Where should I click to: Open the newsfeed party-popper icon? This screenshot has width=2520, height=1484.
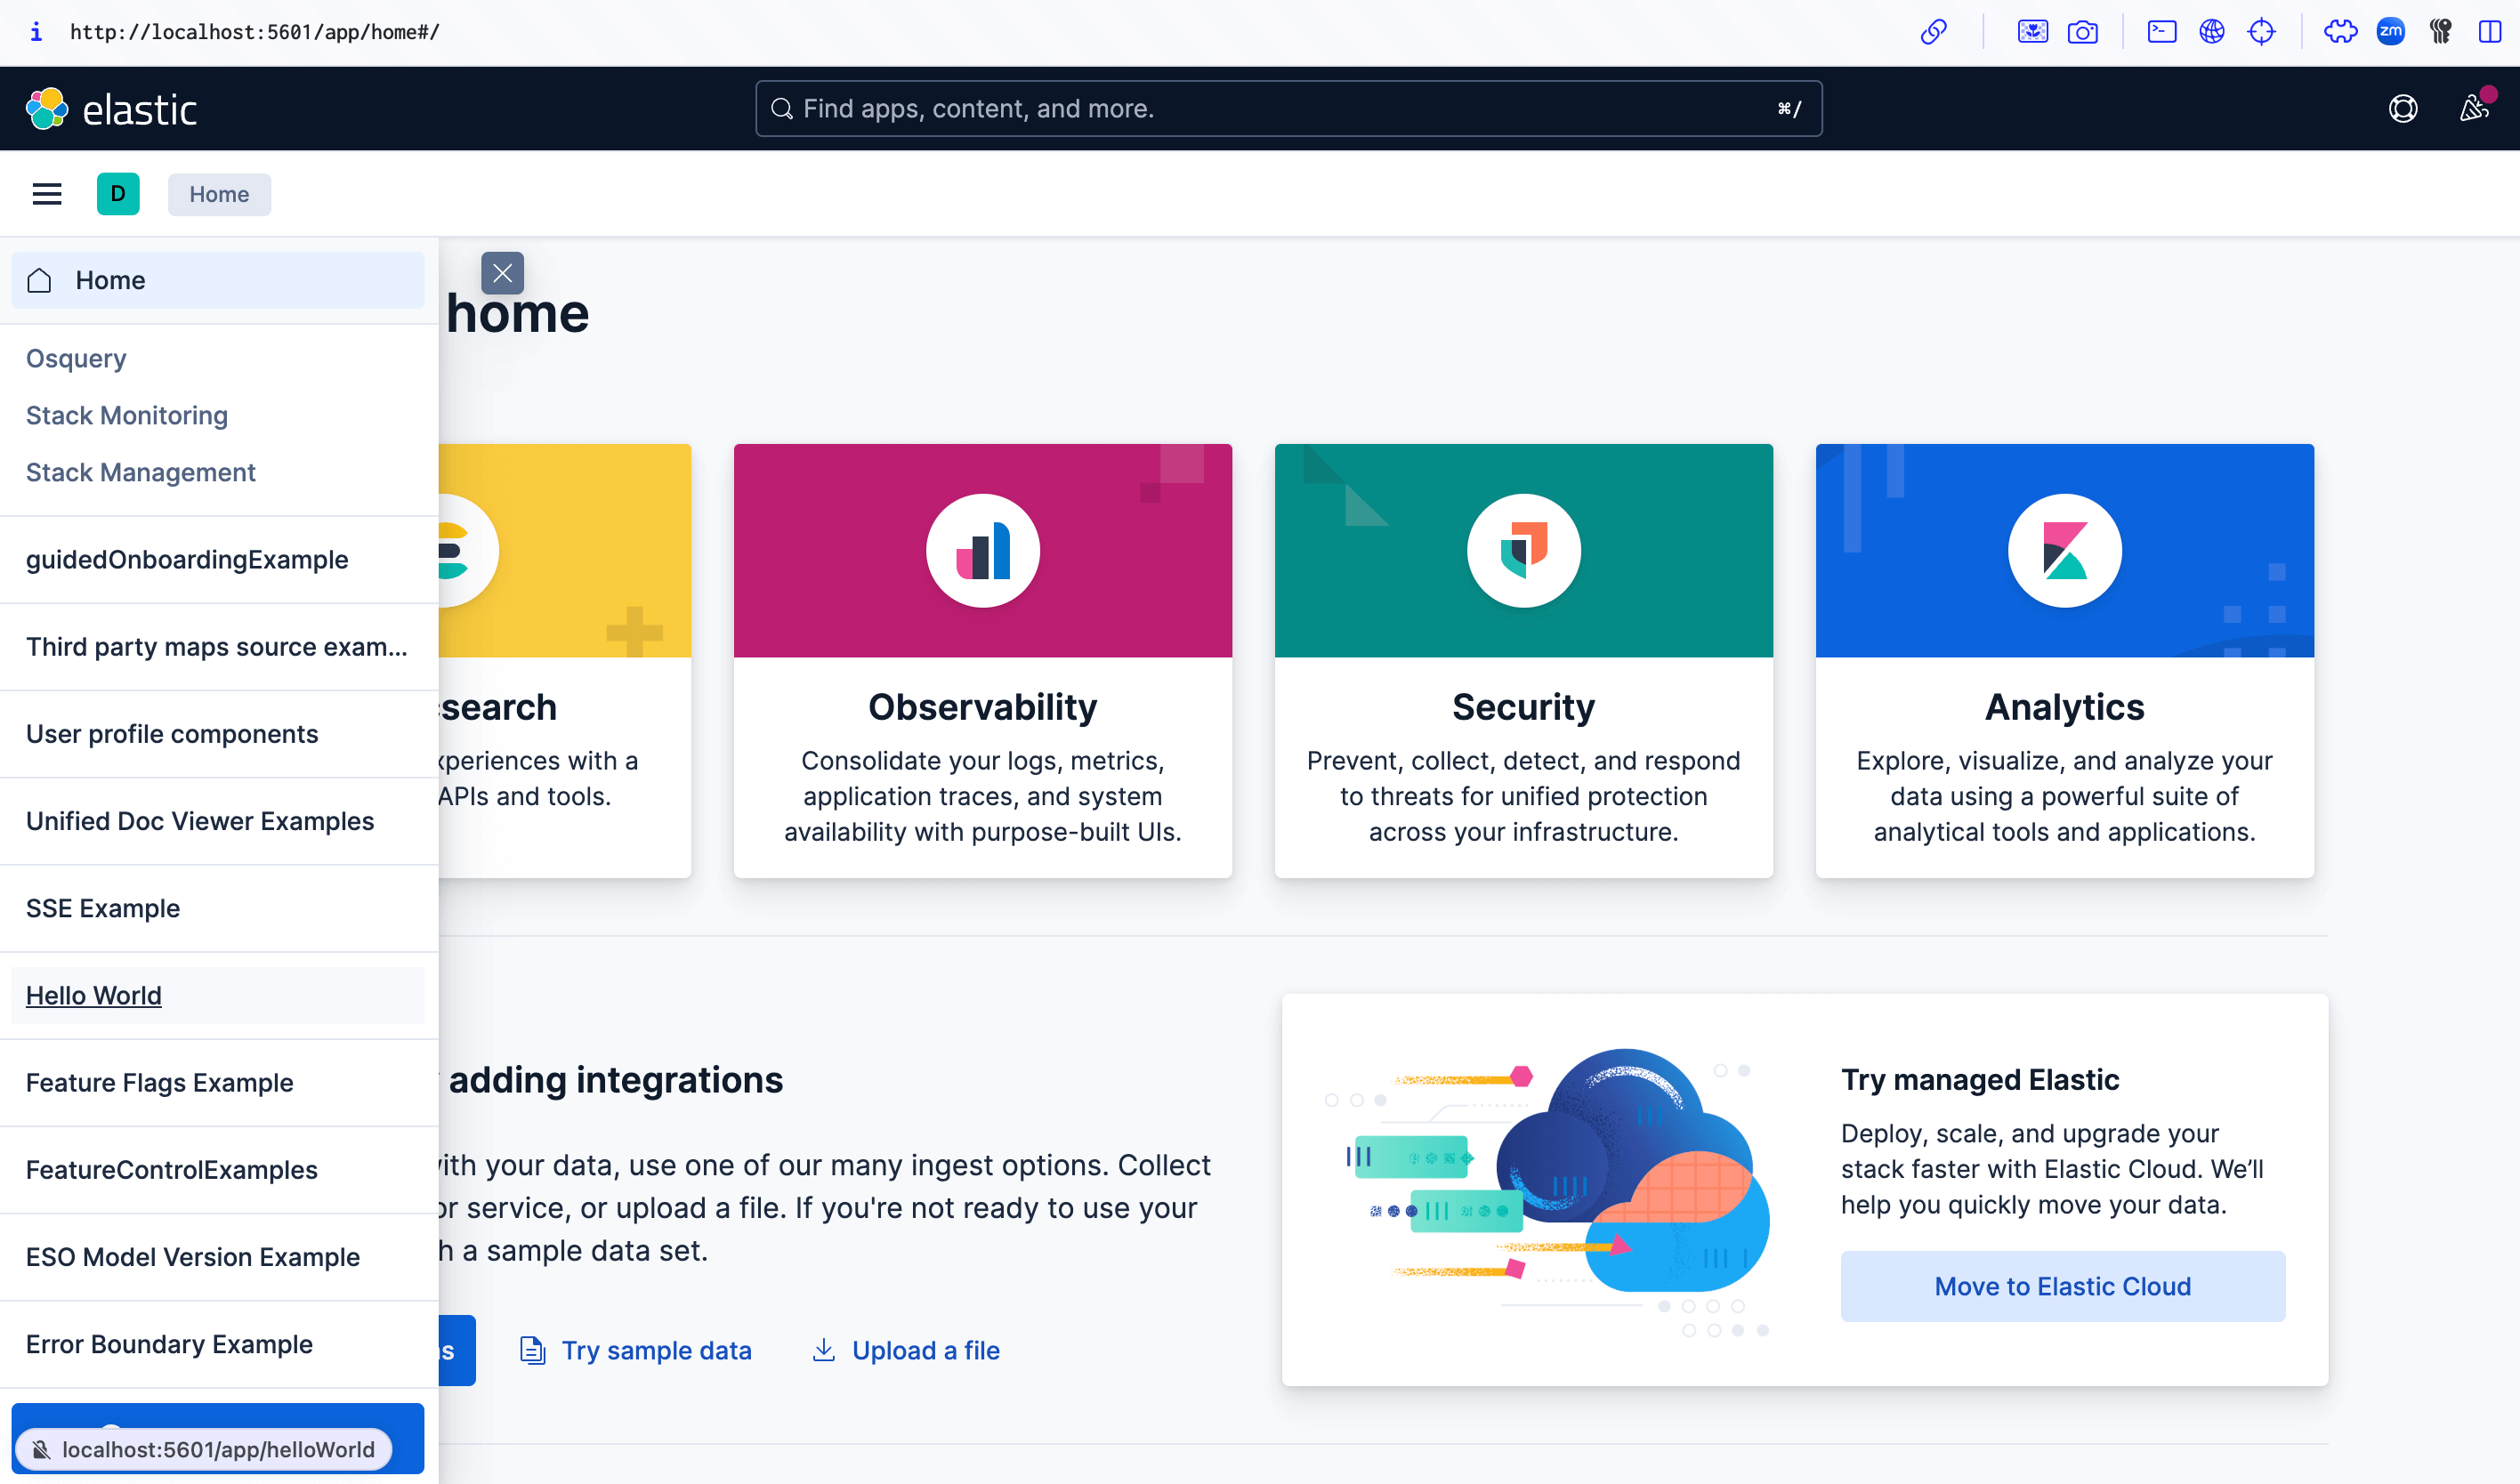(x=2475, y=107)
